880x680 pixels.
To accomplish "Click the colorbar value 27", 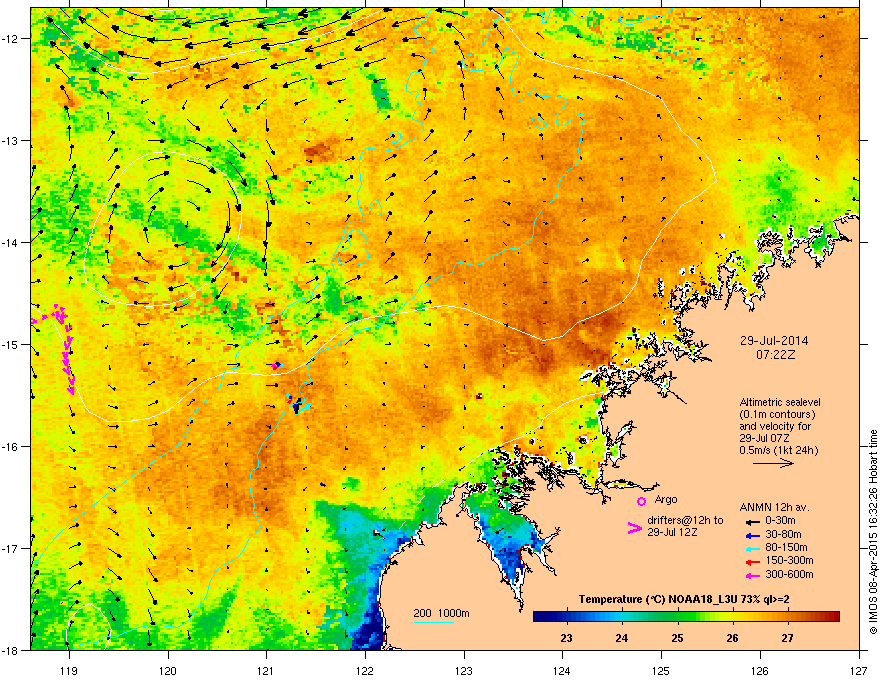I will pos(787,638).
